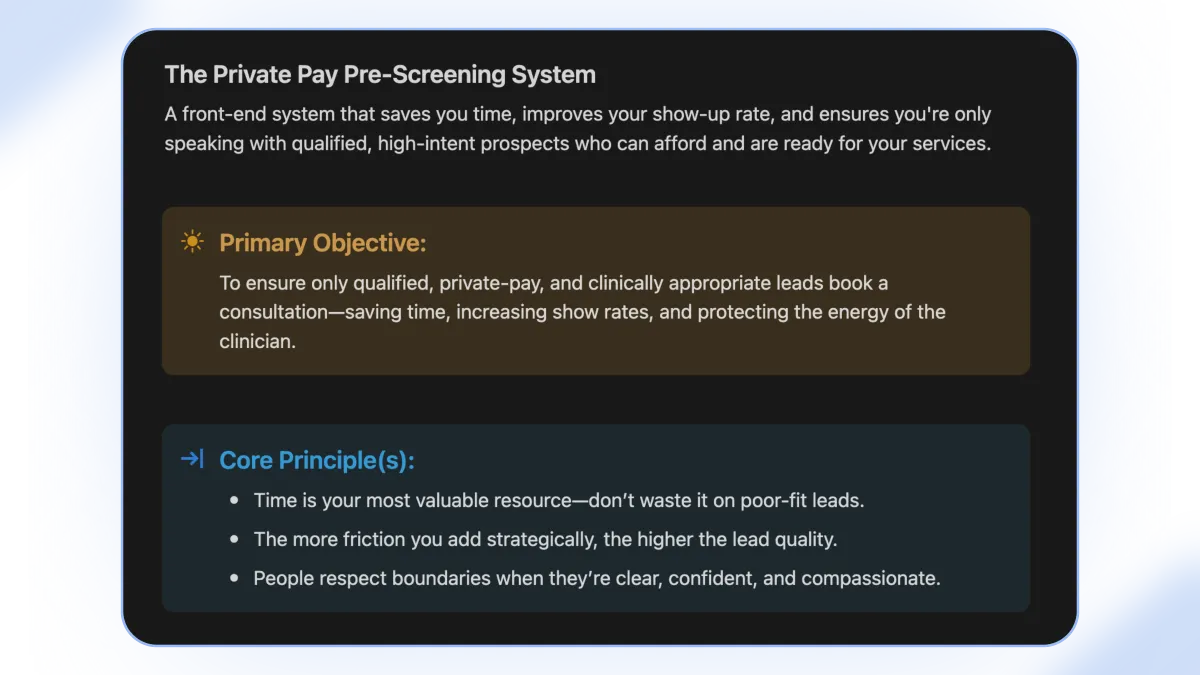Select the Primary Objective heading
1200x675 pixels.
(323, 243)
